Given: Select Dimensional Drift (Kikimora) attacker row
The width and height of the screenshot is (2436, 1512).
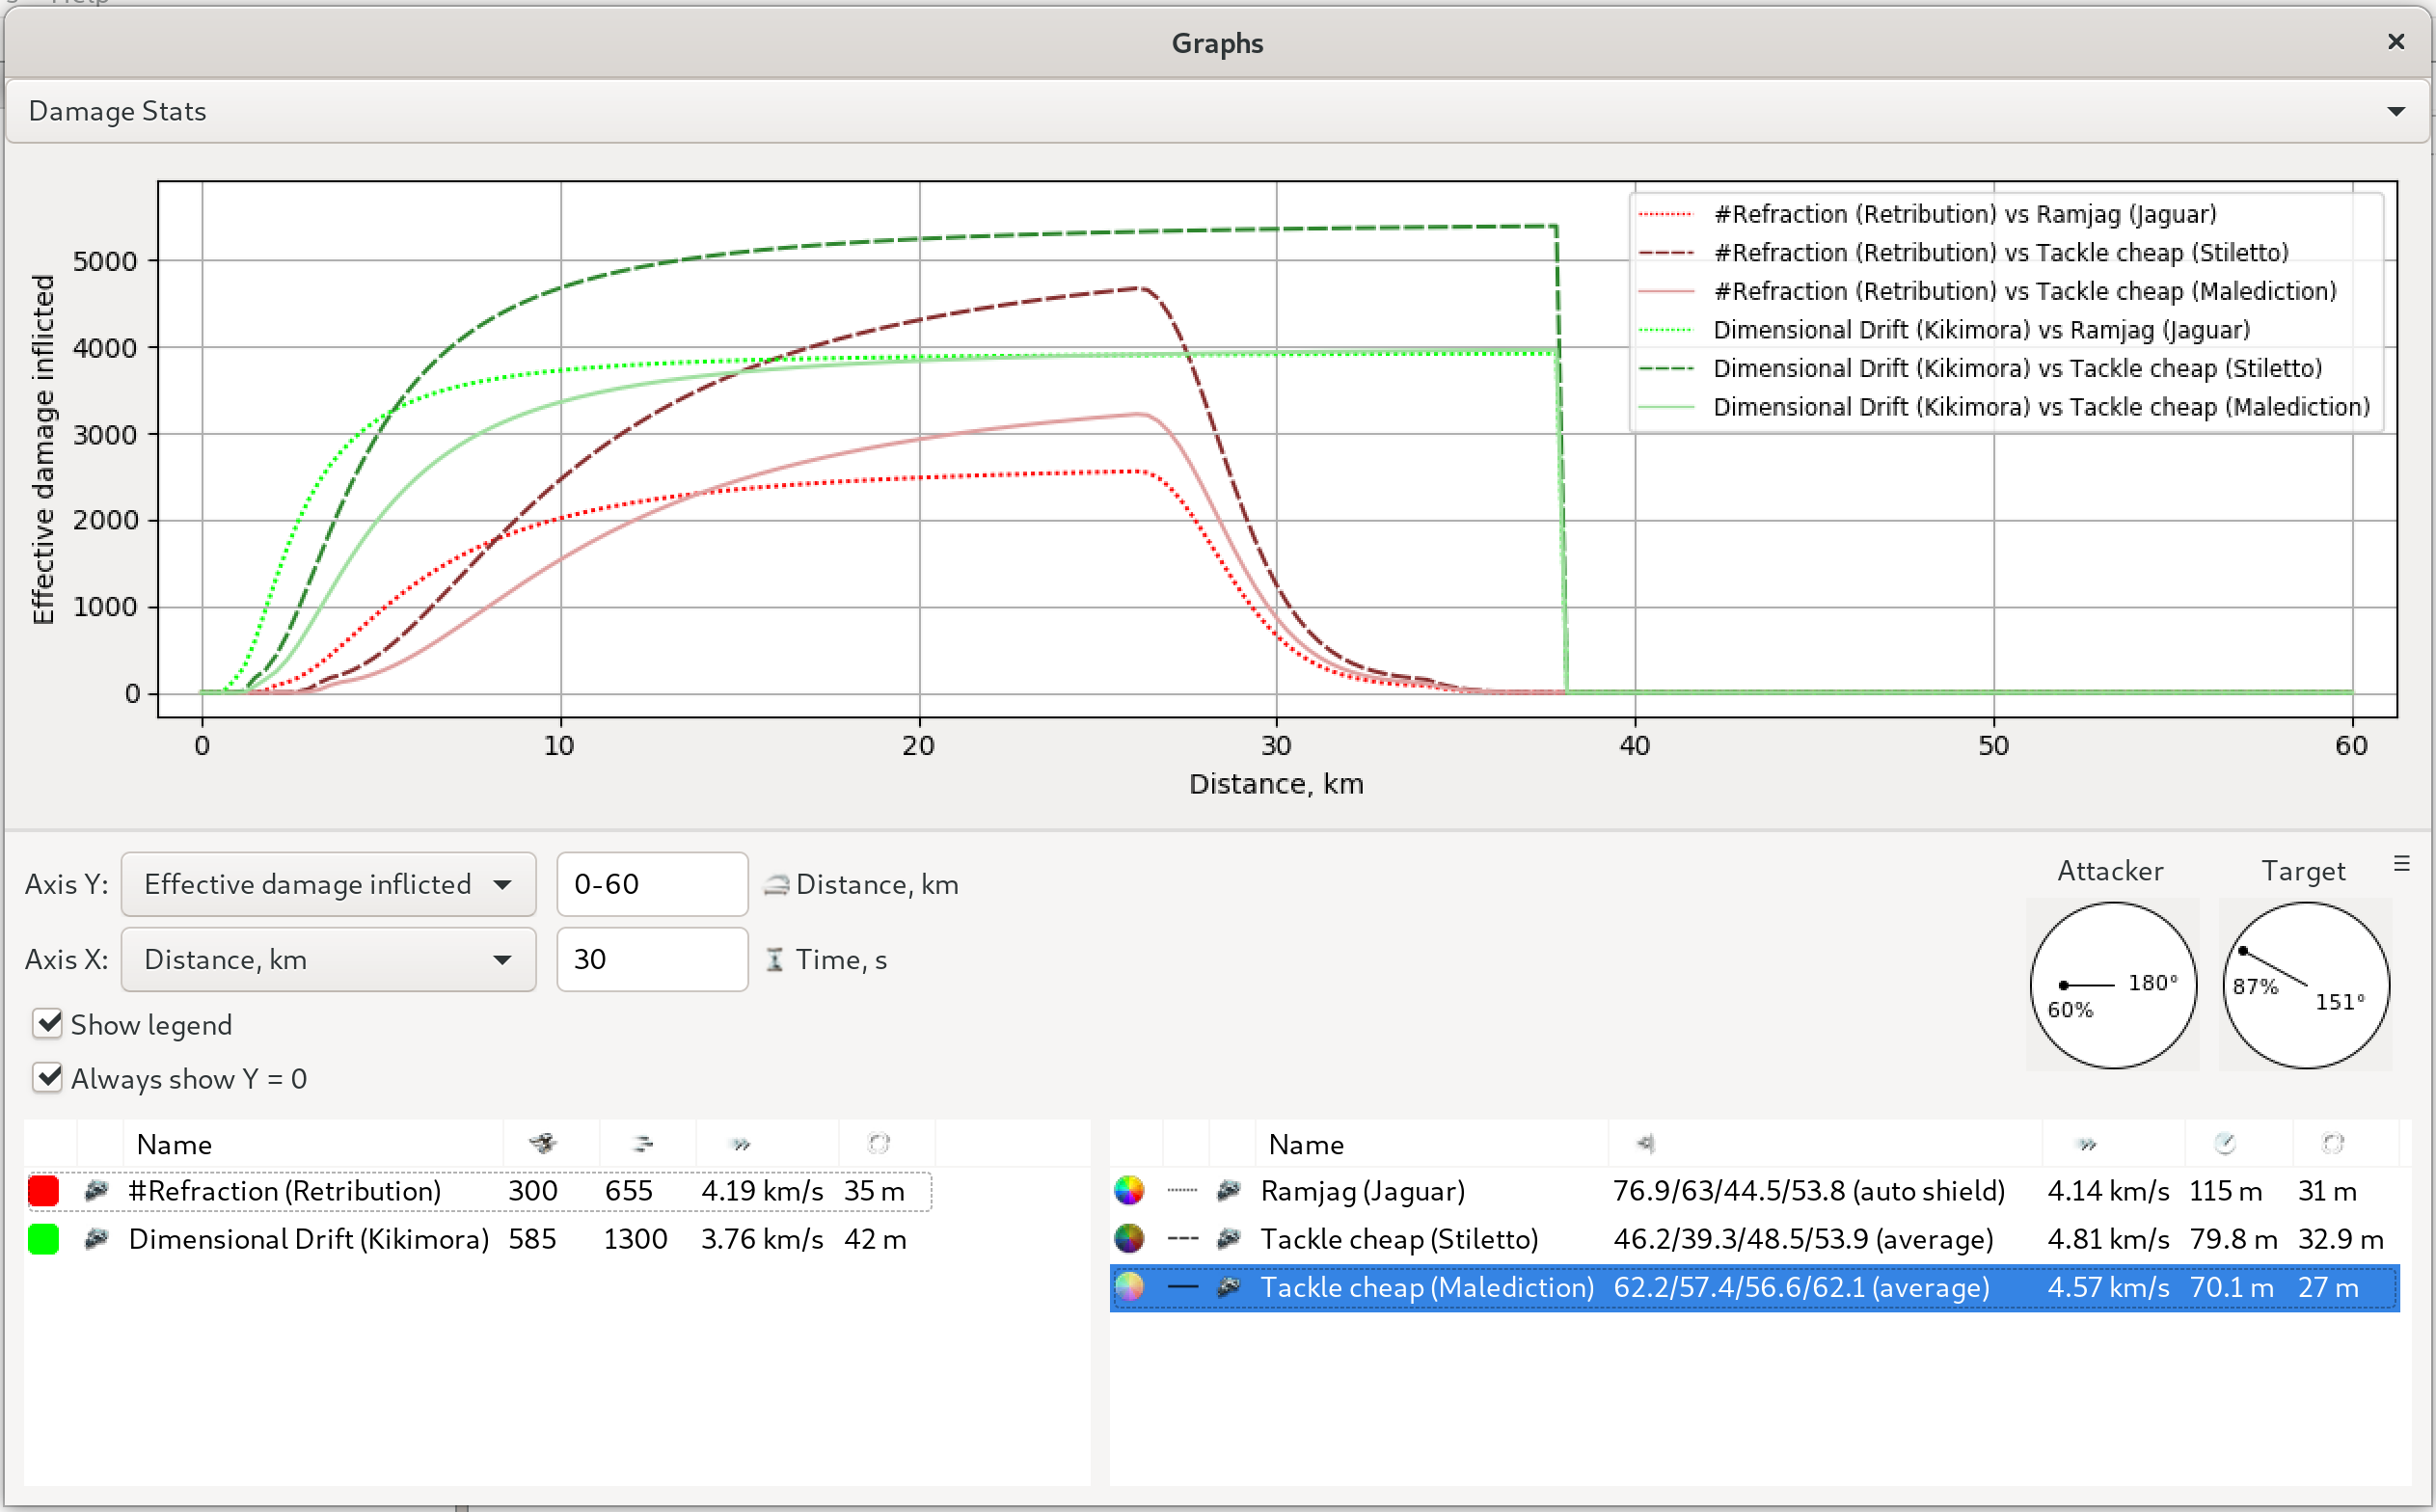Looking at the screenshot, I should (479, 1239).
